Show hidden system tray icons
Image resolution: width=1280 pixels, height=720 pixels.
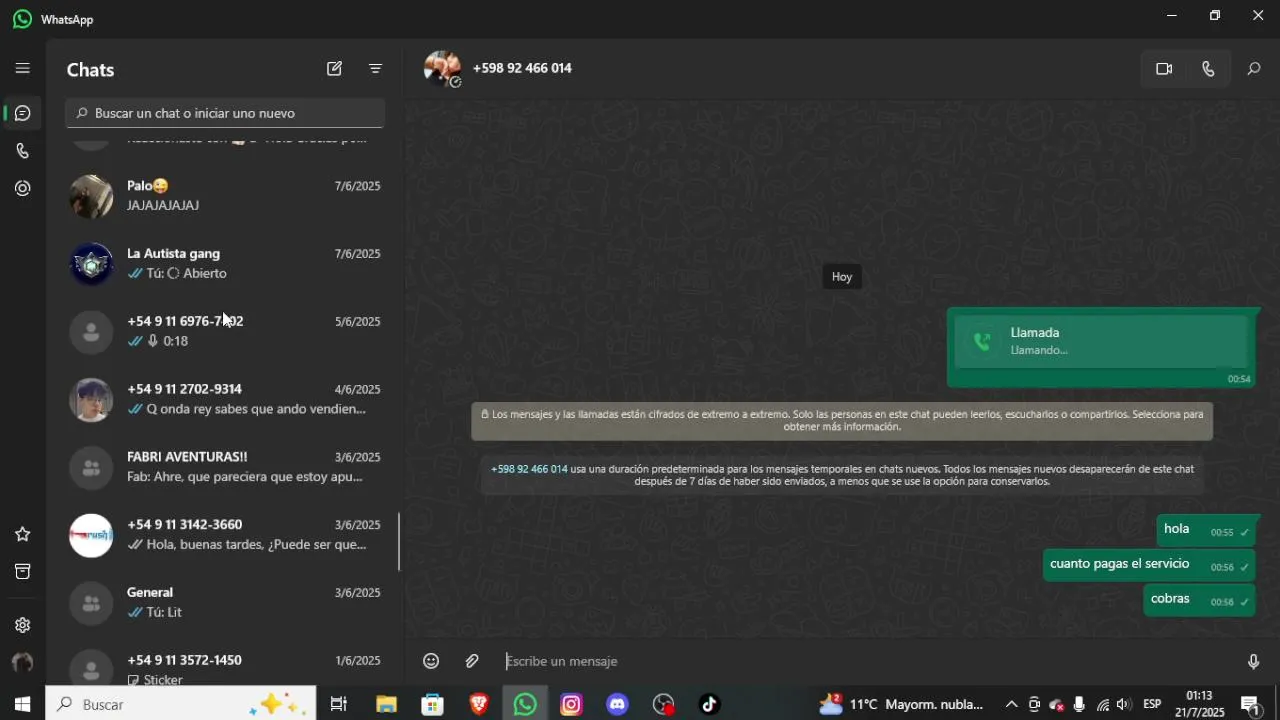(1011, 704)
